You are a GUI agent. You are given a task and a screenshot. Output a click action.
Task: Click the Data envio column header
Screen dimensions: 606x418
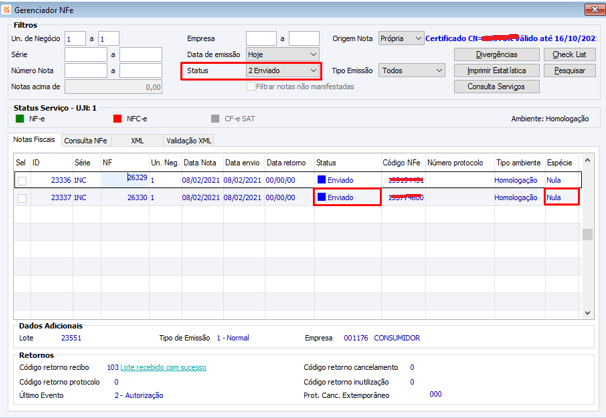[x=243, y=163]
